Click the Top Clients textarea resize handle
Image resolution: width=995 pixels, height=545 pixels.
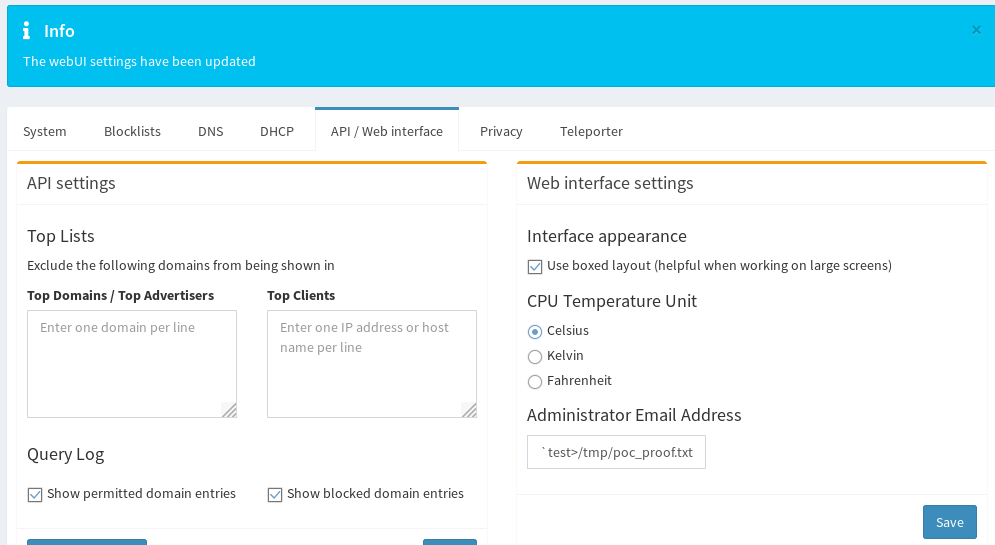(469, 410)
